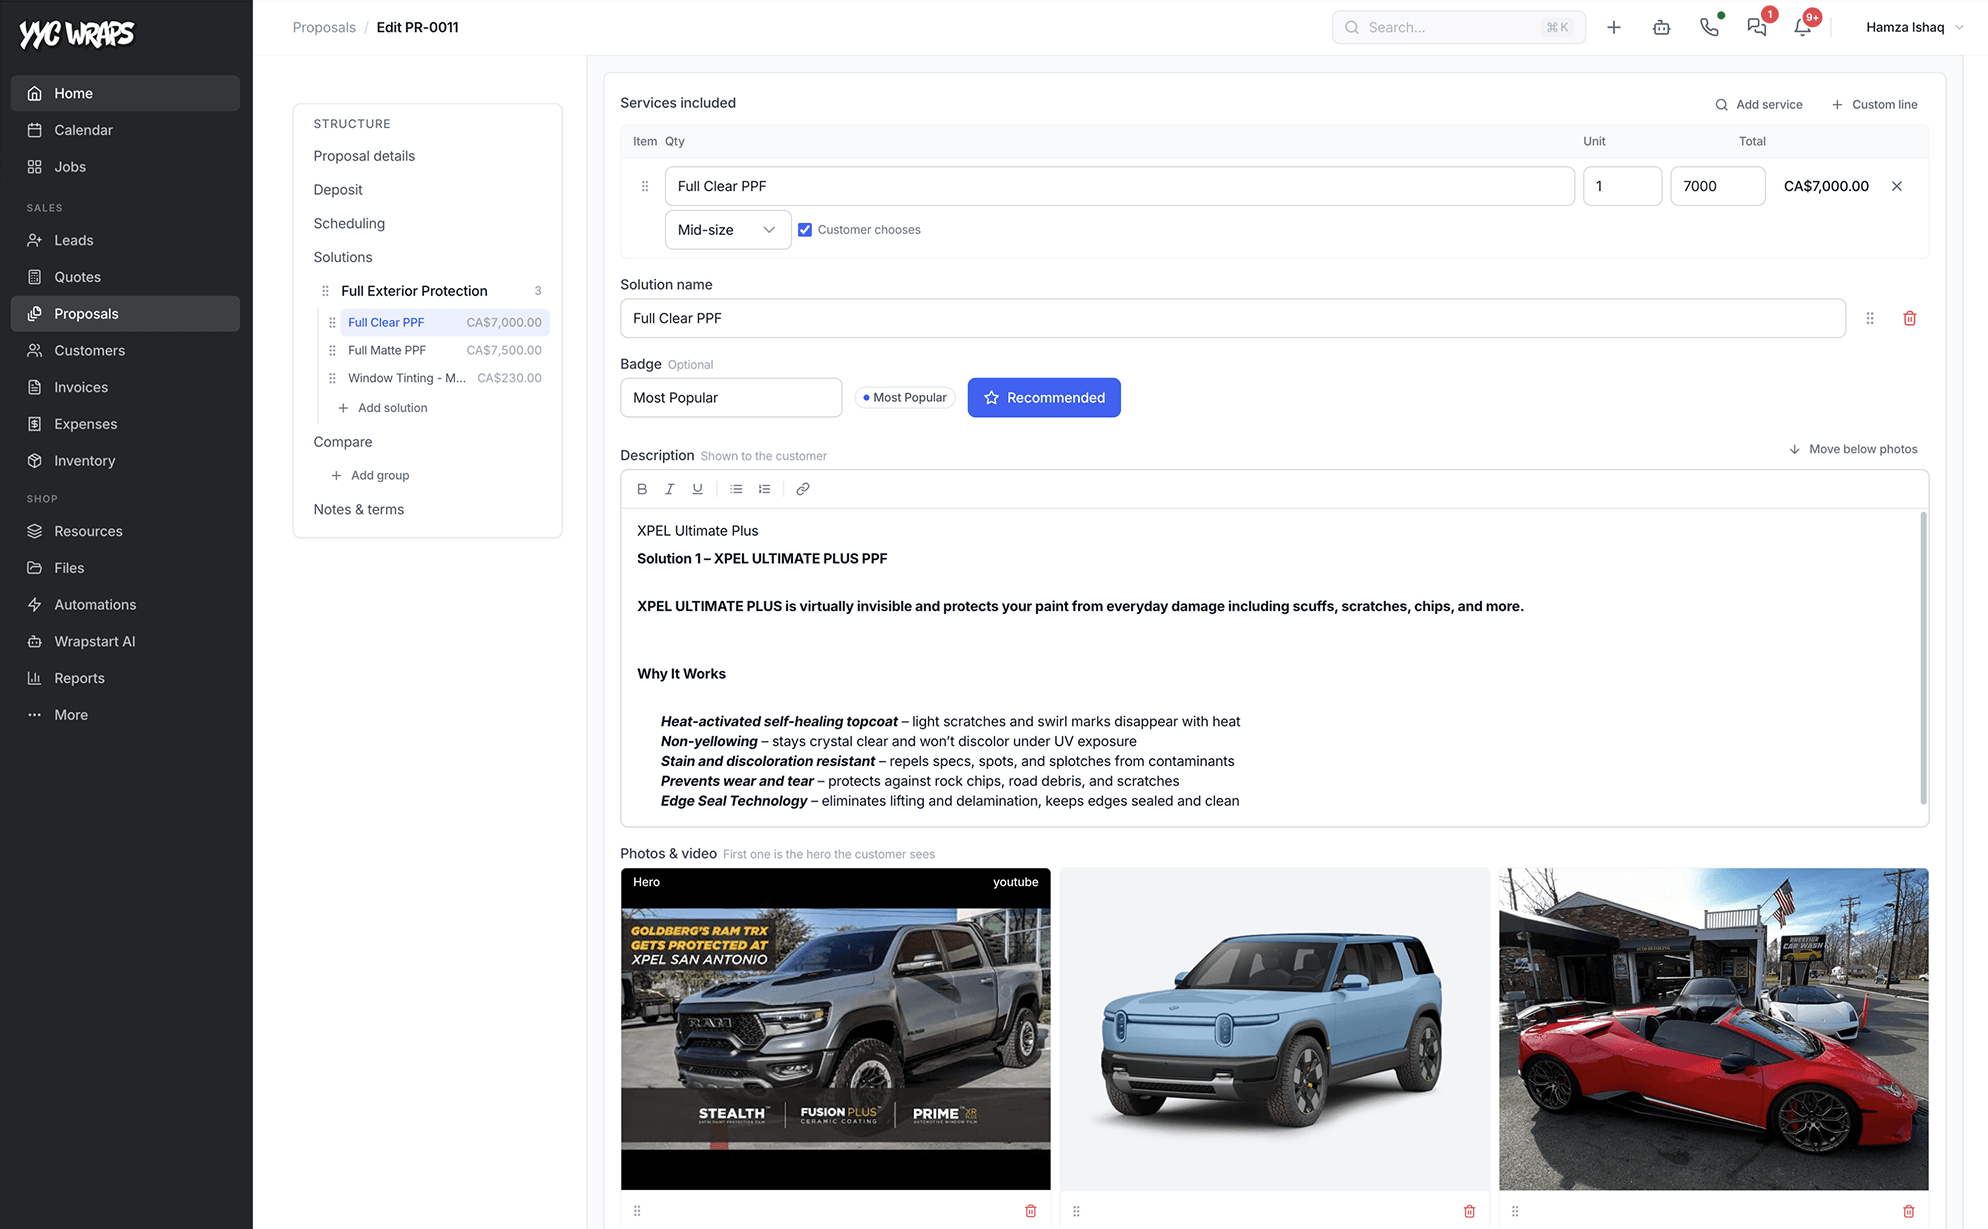
Task: Grab drag handle under hero video
Action: point(637,1211)
